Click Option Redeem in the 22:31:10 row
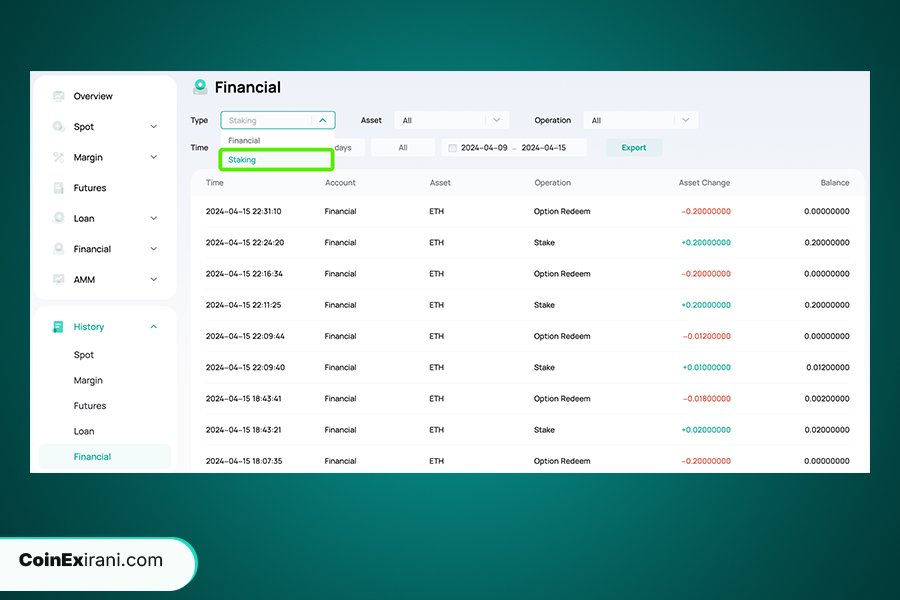Image resolution: width=900 pixels, height=600 pixels. tap(562, 211)
